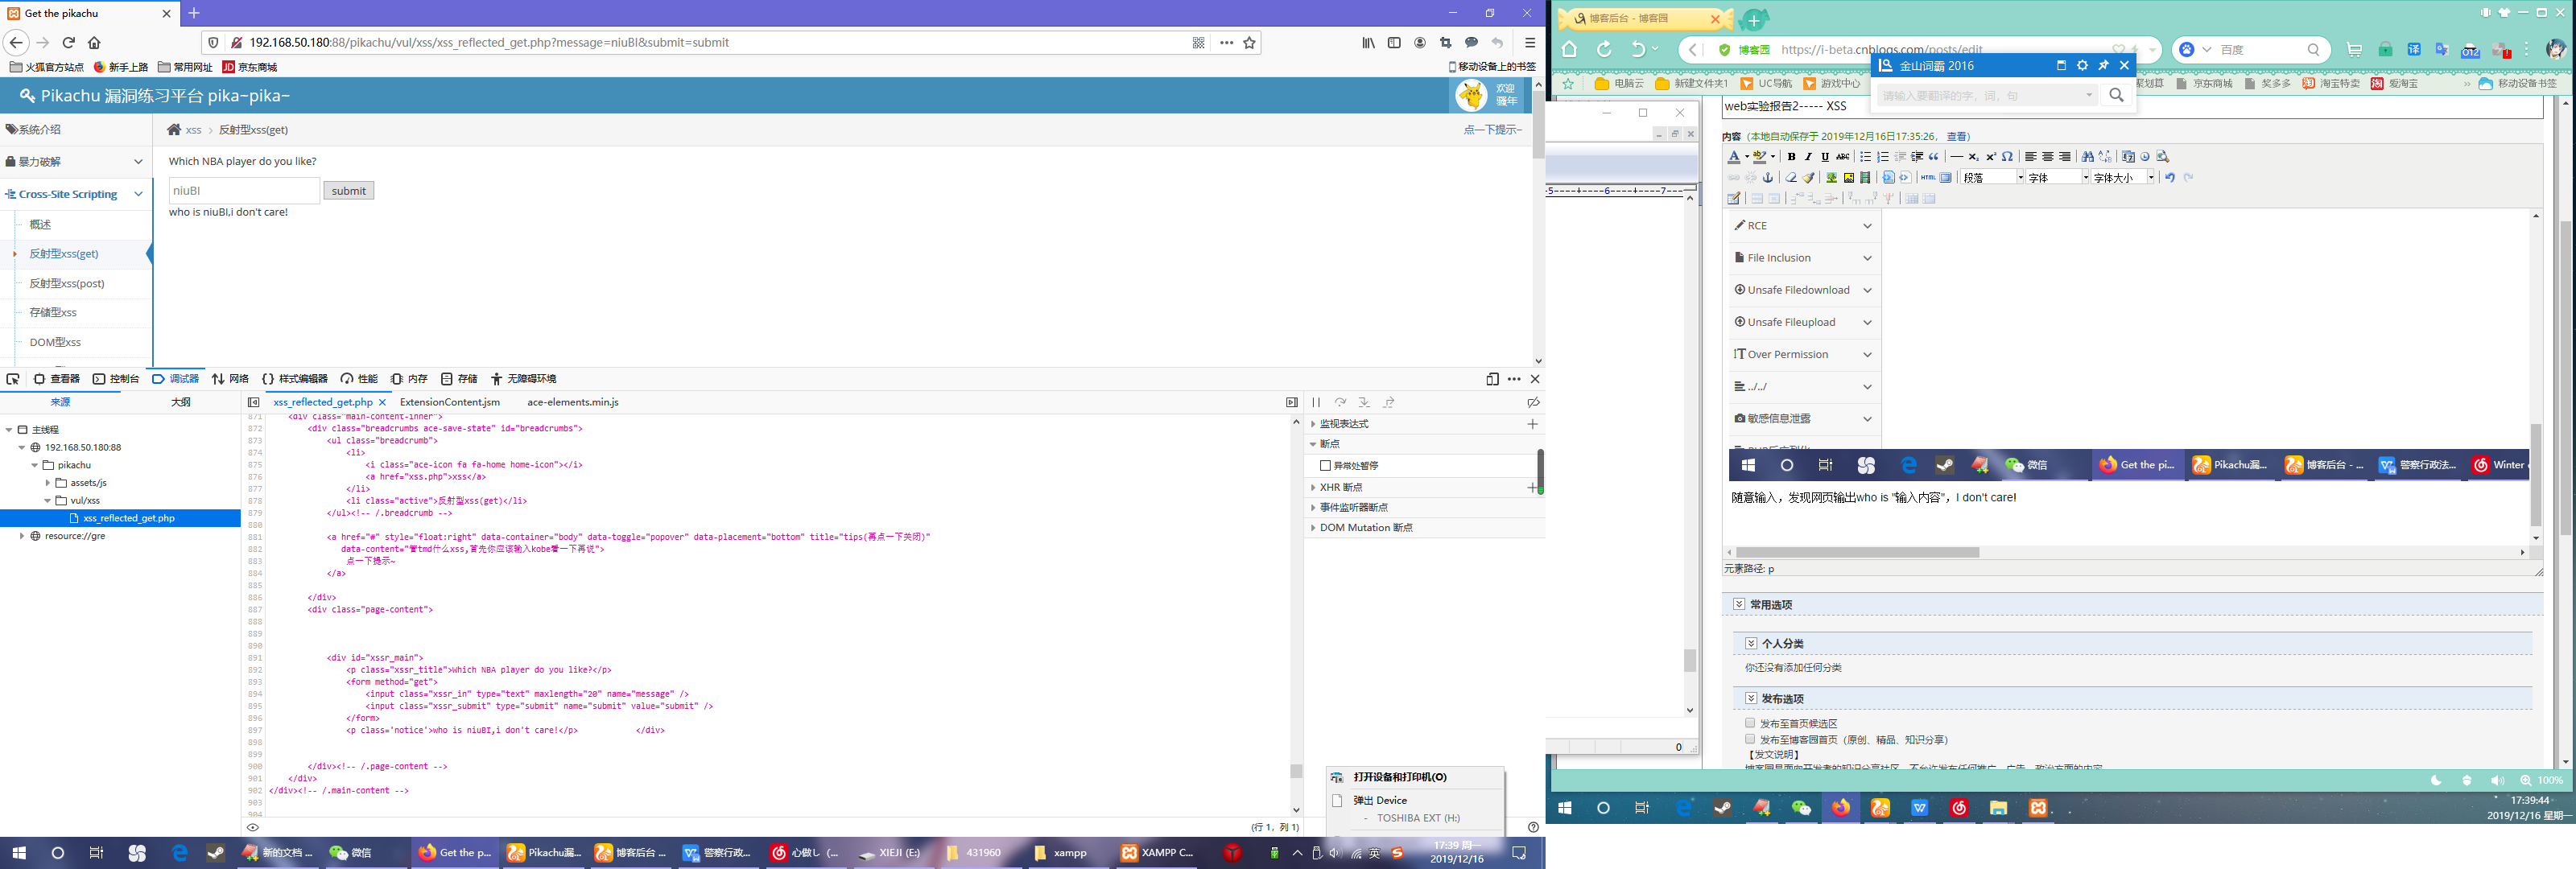
Task: Click the anchor icon in editor toolbar
Action: [1768, 178]
